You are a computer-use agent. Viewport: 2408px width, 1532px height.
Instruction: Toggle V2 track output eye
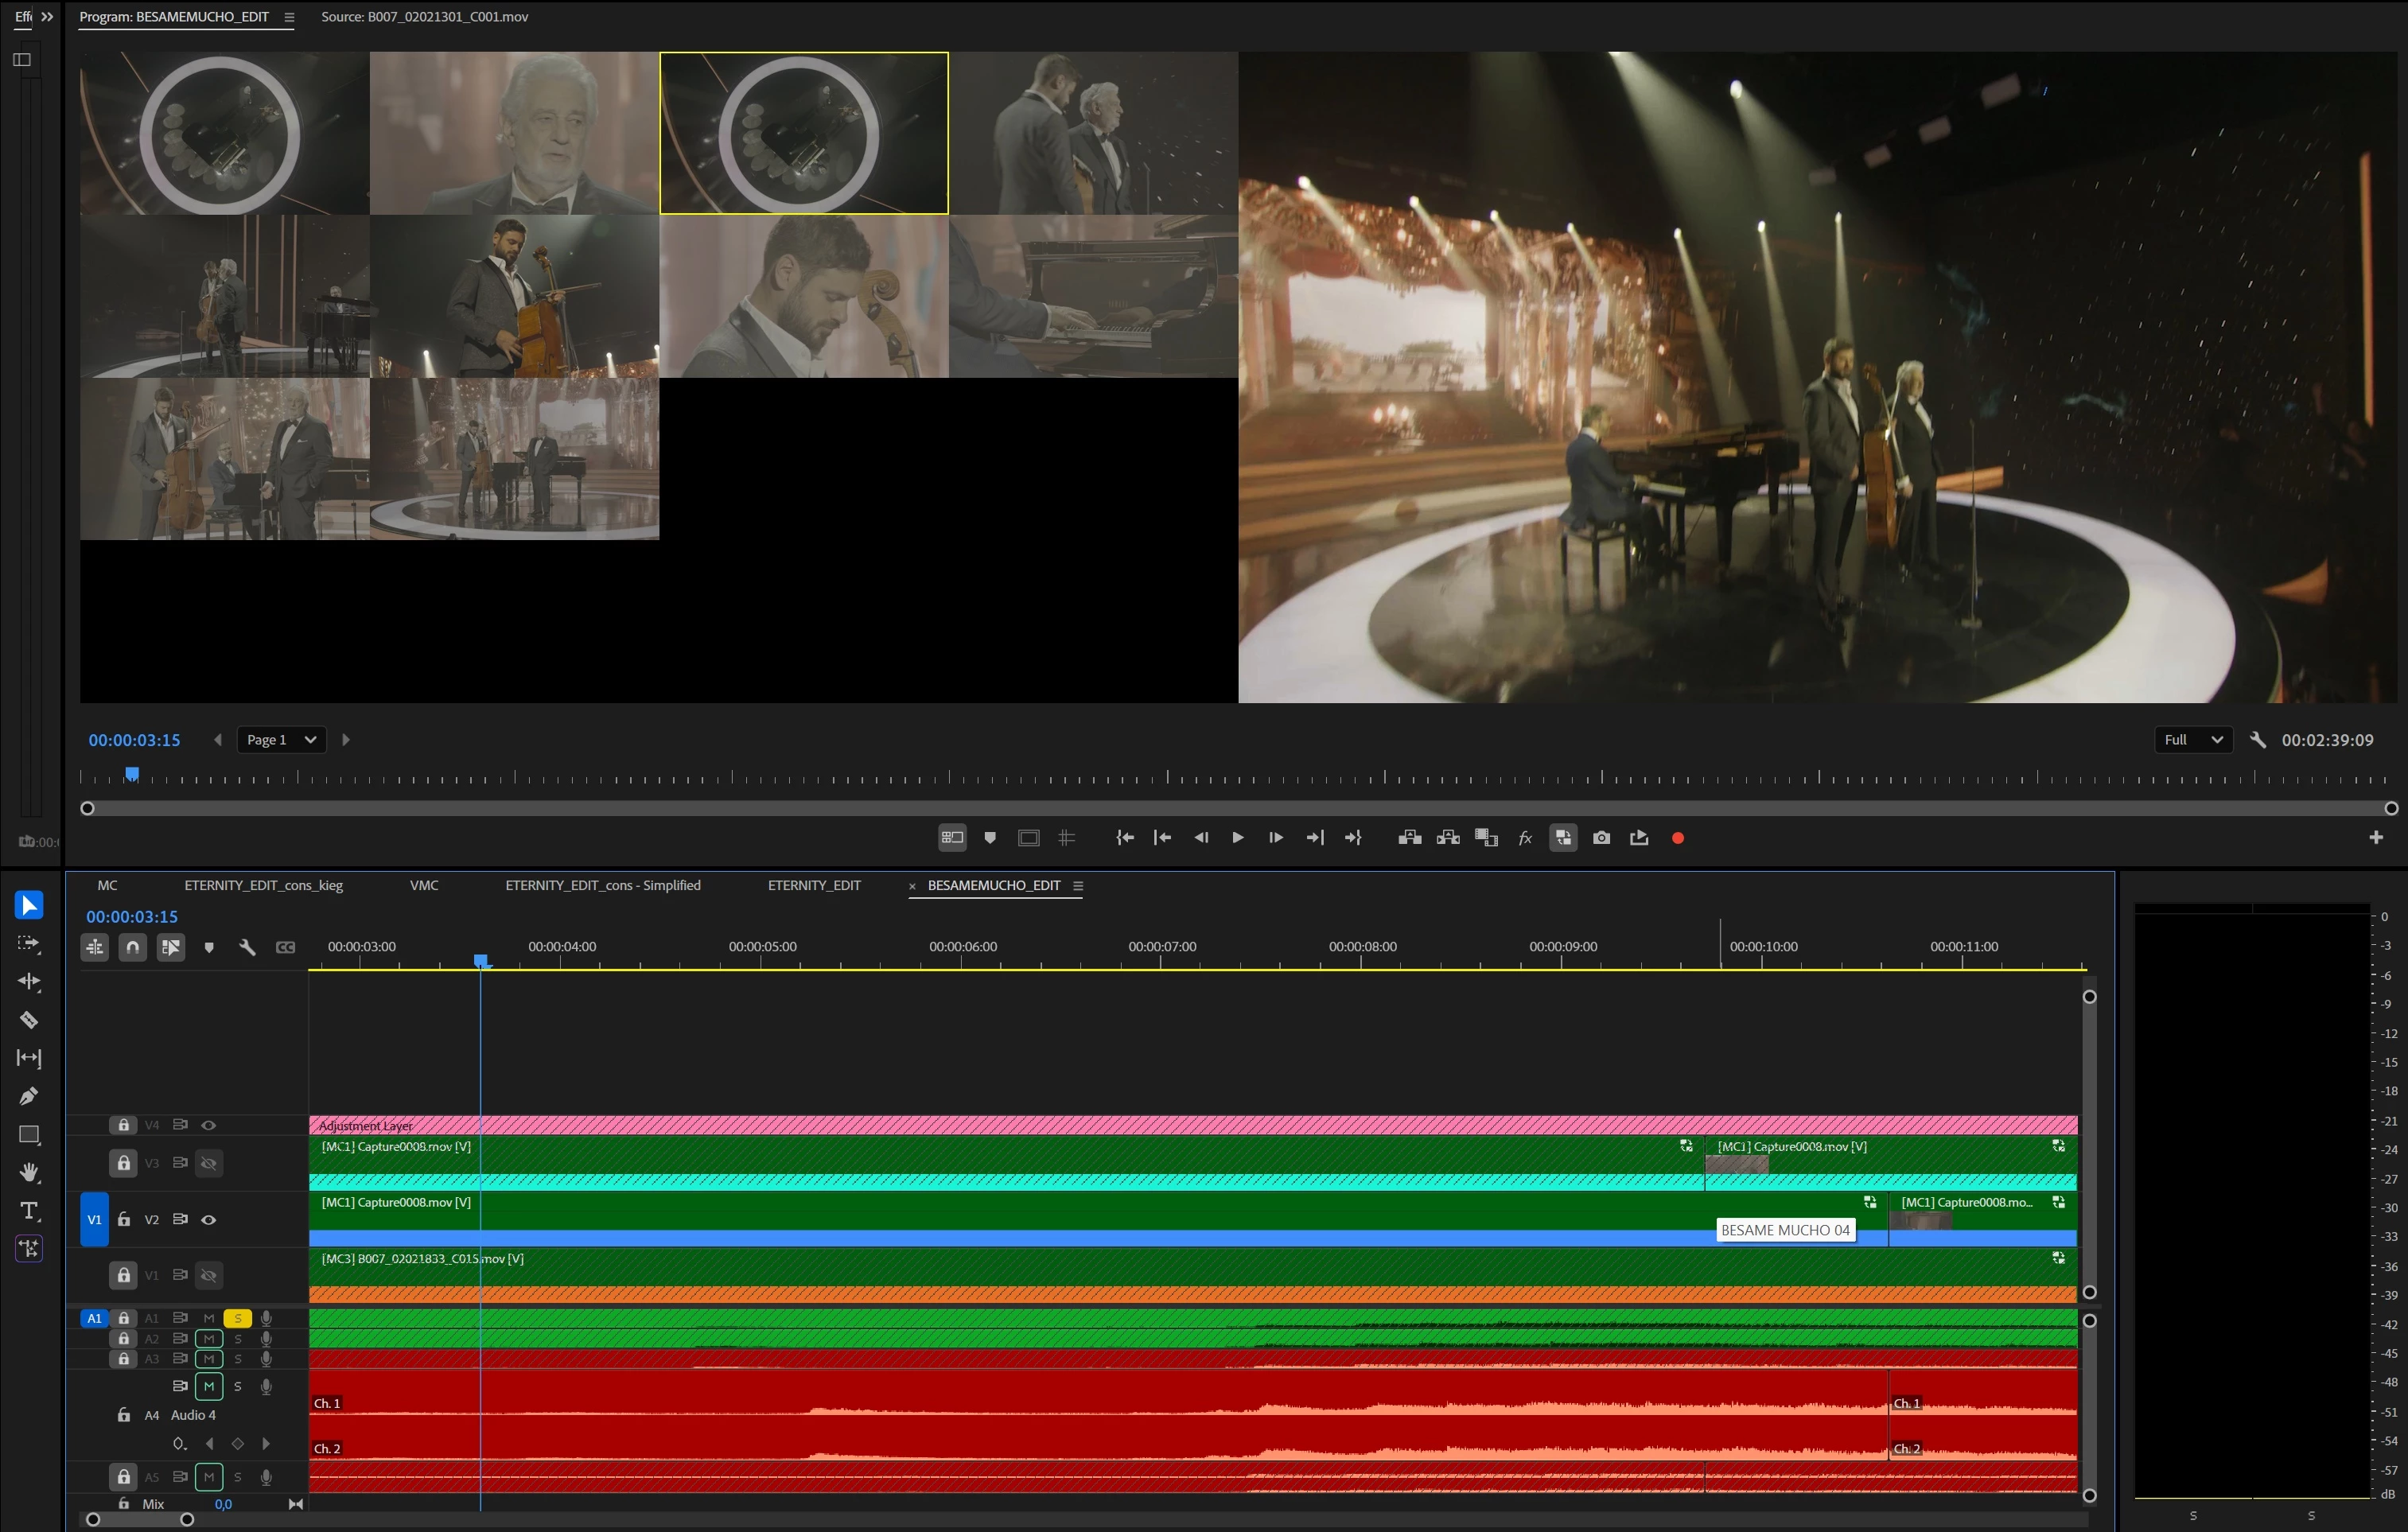(x=209, y=1220)
